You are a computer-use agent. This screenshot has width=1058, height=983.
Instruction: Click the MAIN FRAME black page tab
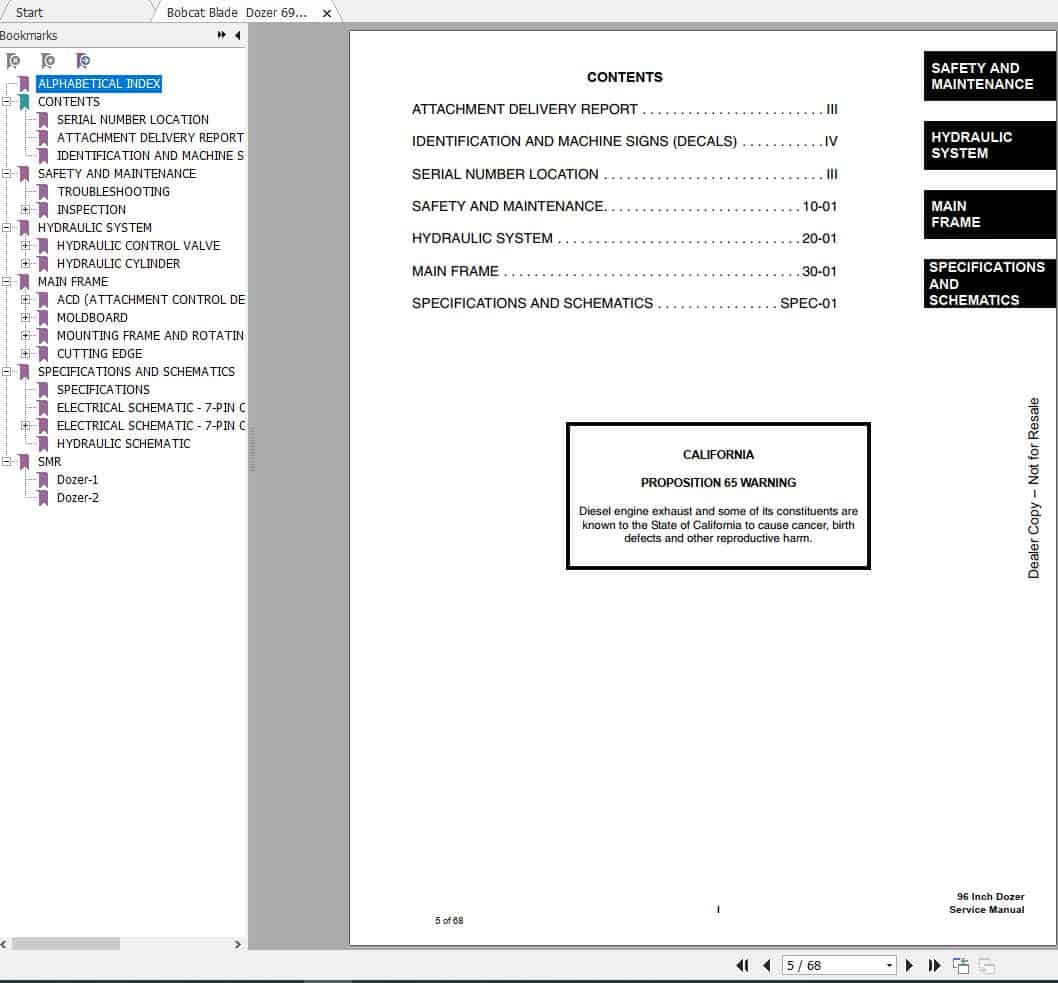point(989,215)
